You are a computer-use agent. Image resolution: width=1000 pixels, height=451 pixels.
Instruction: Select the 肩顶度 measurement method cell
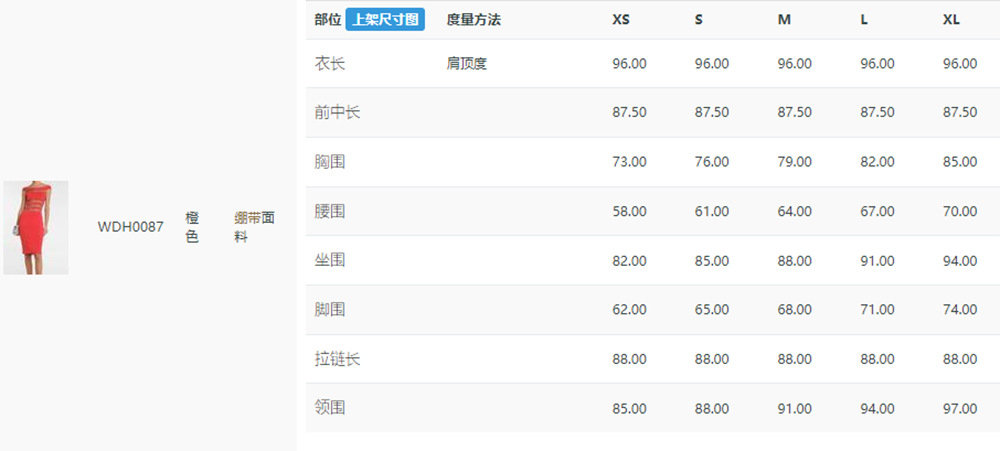coord(467,64)
